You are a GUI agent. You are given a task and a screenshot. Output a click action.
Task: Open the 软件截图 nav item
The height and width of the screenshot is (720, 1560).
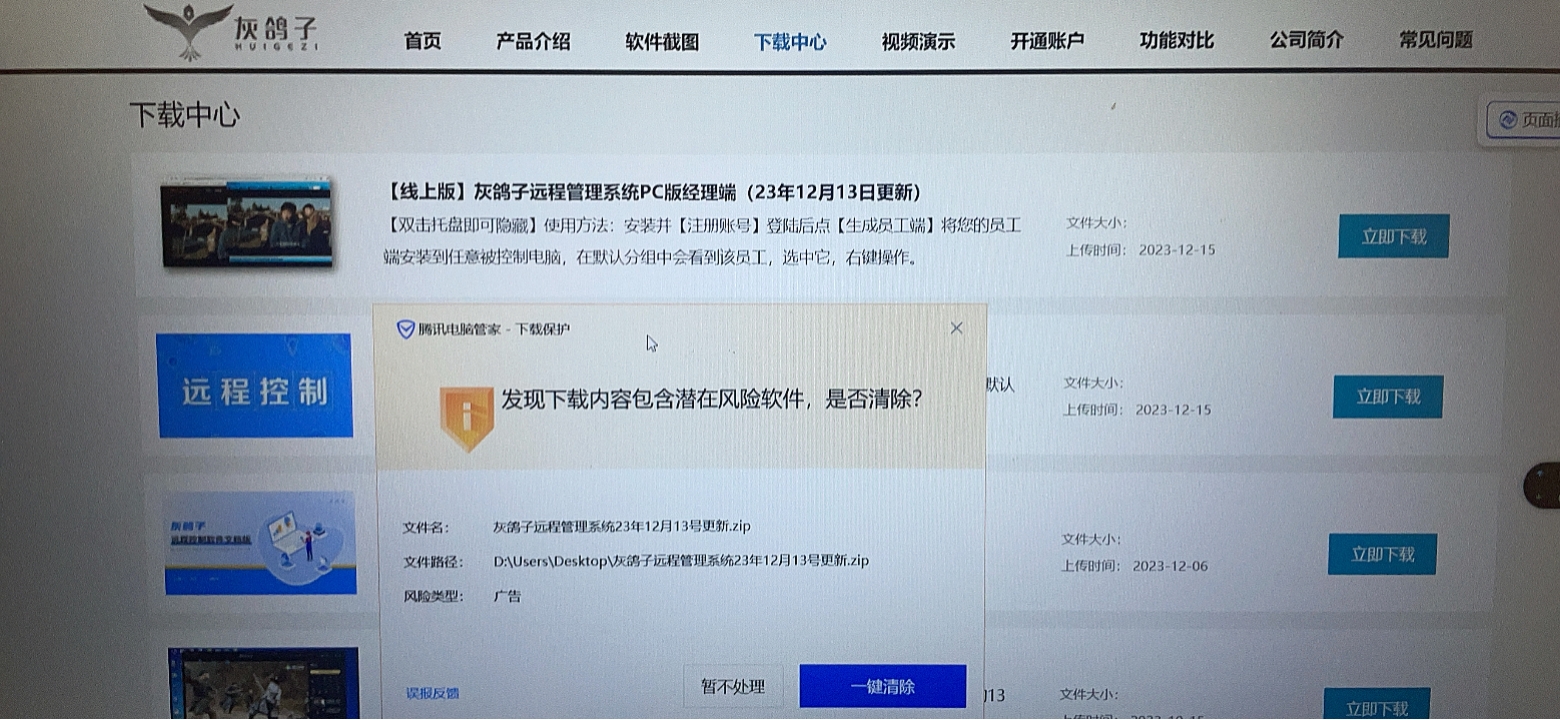662,42
